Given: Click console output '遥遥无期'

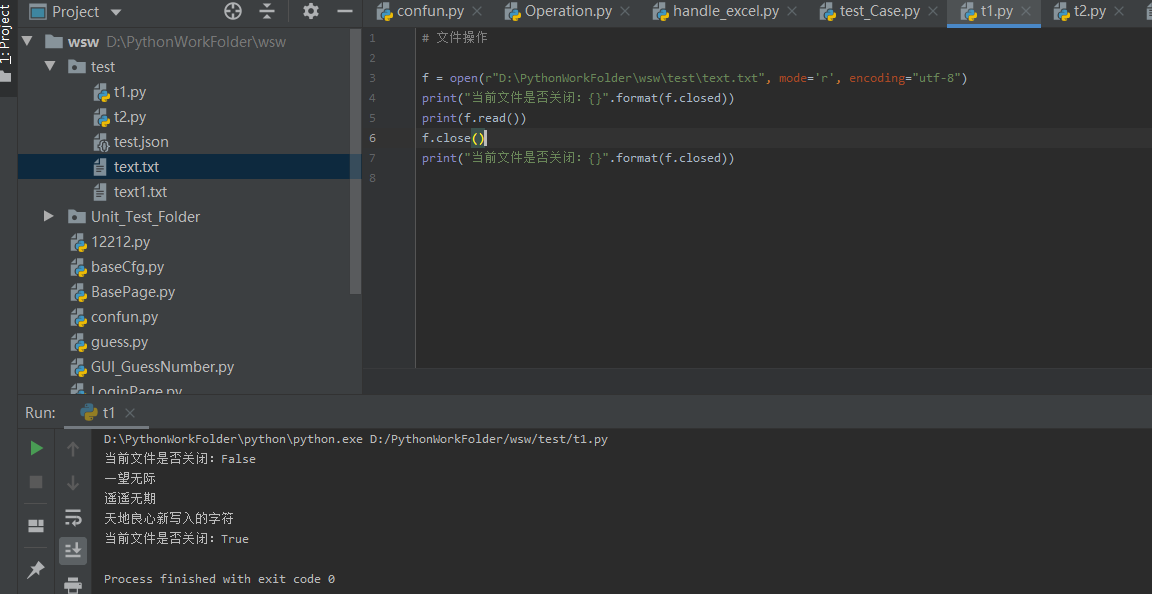Looking at the screenshot, I should 130,498.
